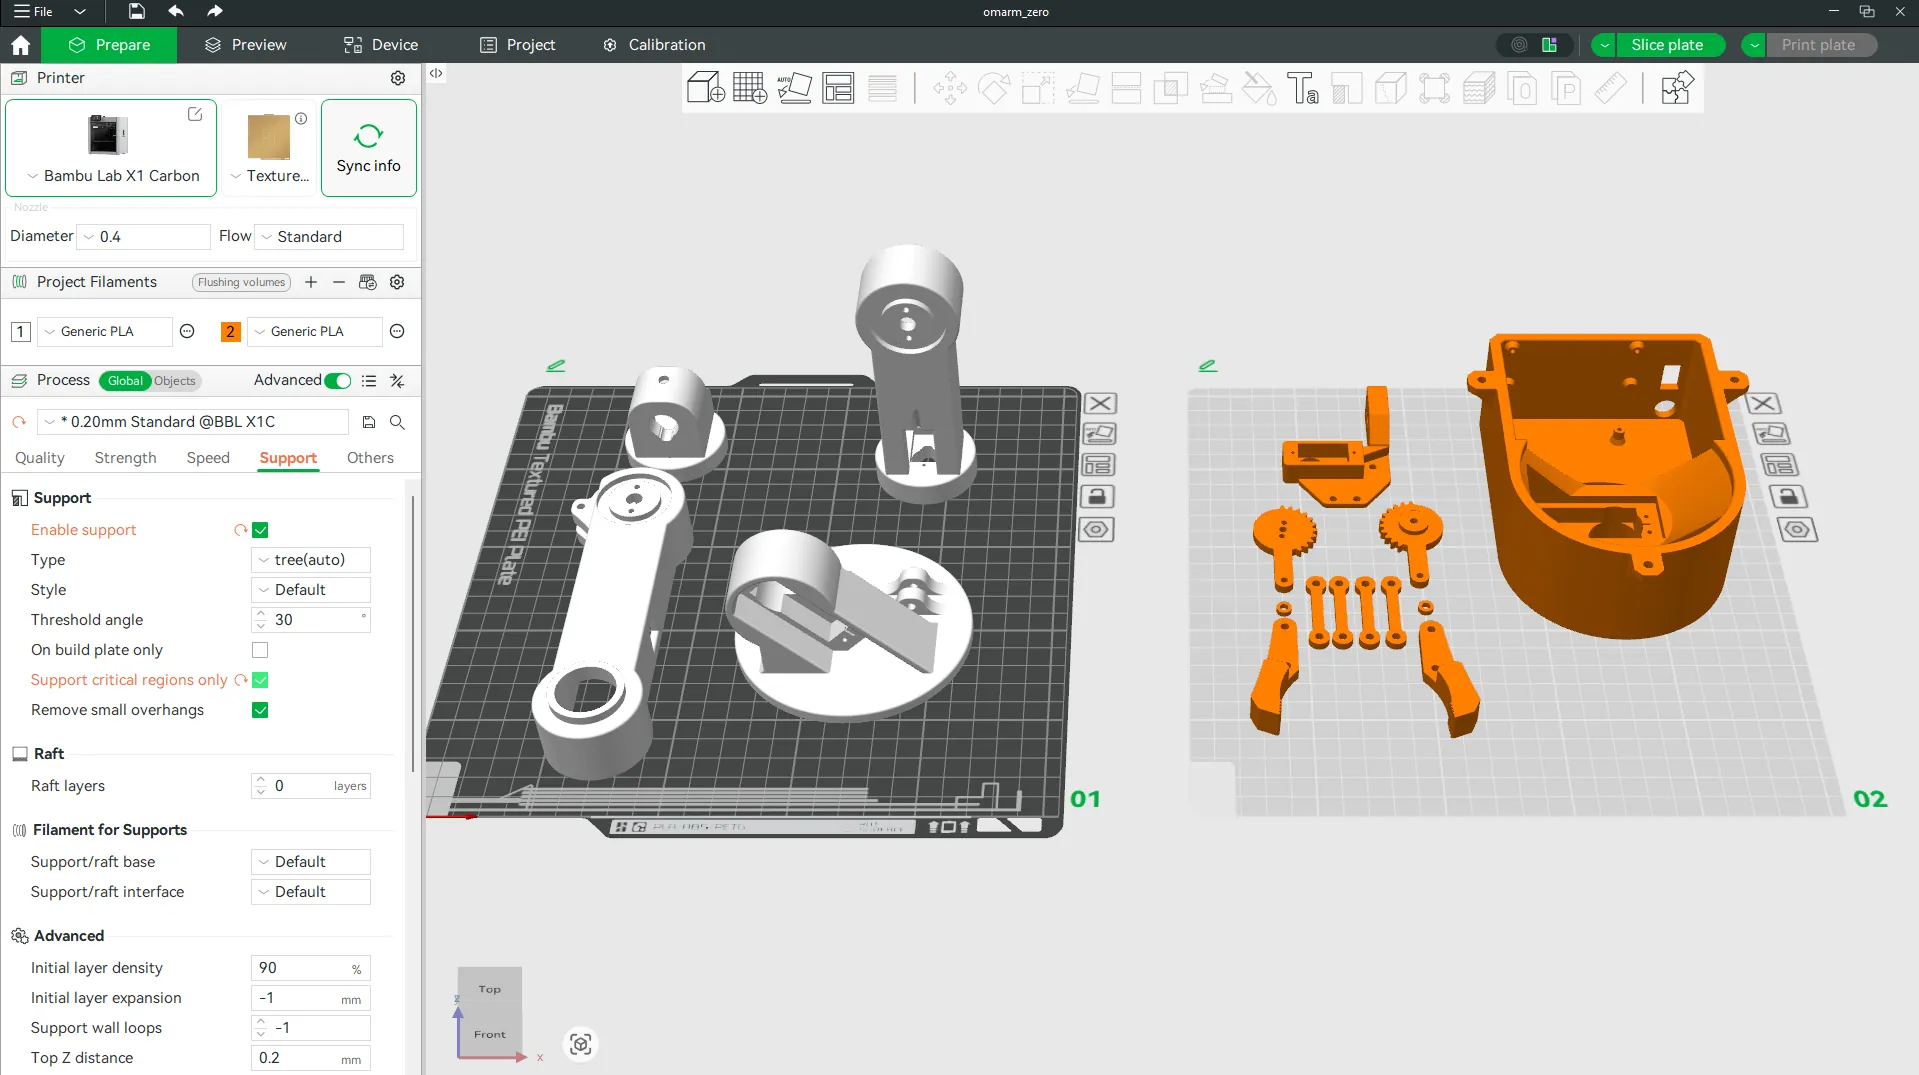Screen dimensions: 1919x1075
Task: Toggle On build plate only checkbox
Action: point(260,650)
